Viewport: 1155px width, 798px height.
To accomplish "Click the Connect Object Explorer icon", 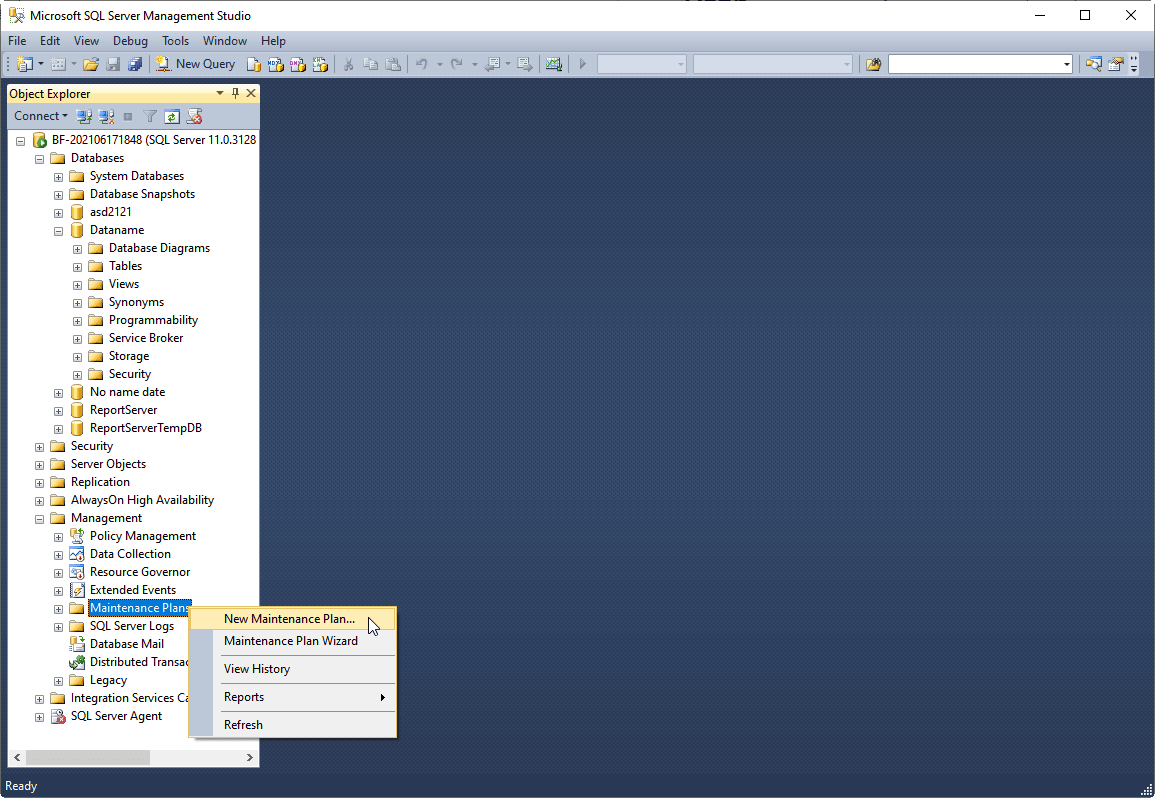I will point(84,116).
